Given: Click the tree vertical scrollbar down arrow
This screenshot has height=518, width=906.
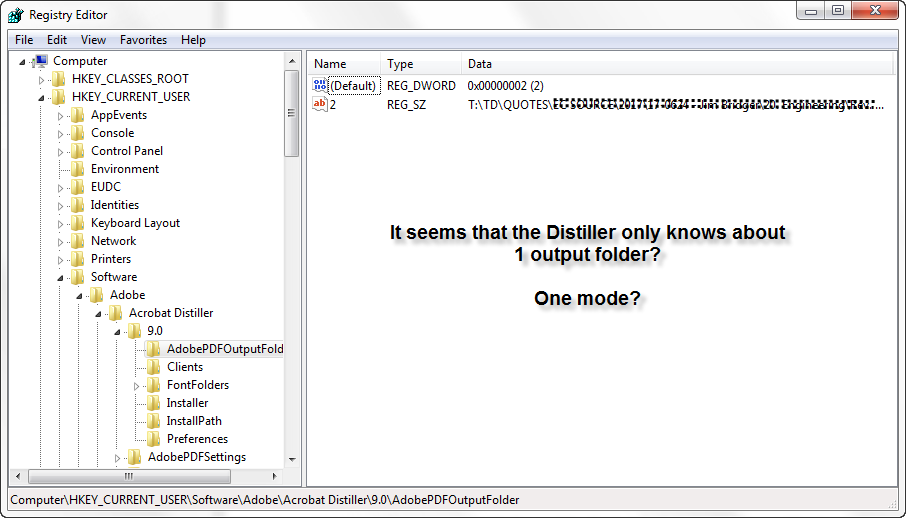Looking at the screenshot, I should coord(292,460).
